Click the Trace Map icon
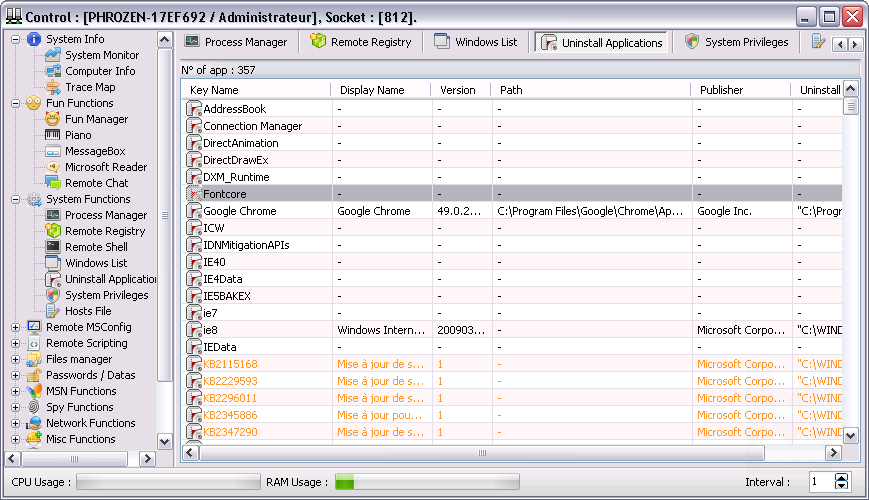Image resolution: width=869 pixels, height=500 pixels. click(53, 87)
